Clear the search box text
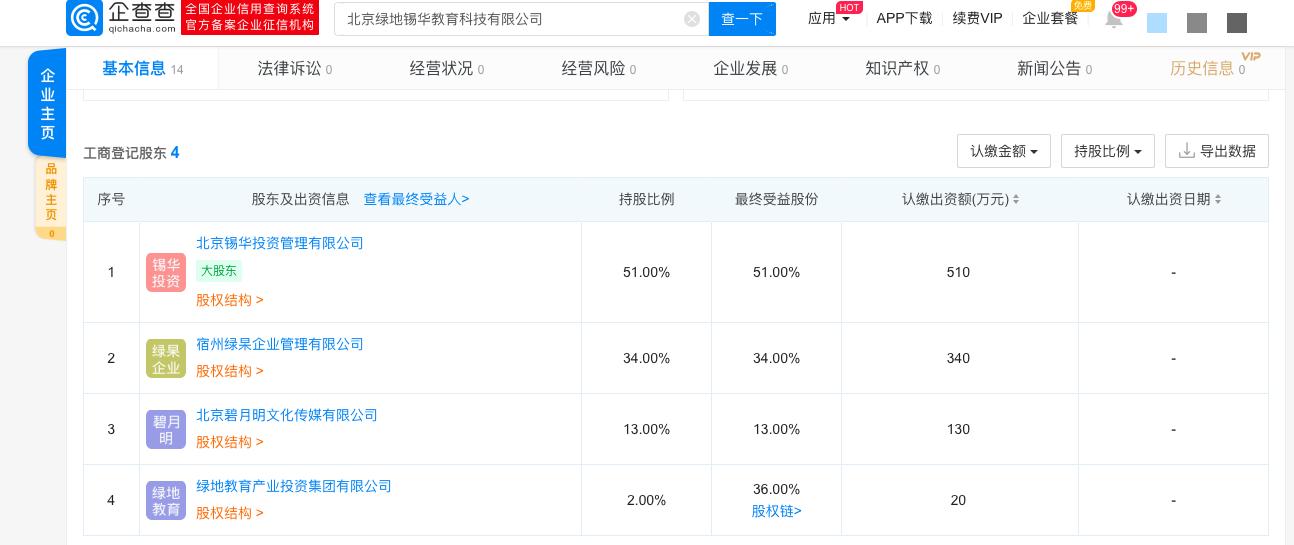This screenshot has width=1294, height=545. [692, 19]
